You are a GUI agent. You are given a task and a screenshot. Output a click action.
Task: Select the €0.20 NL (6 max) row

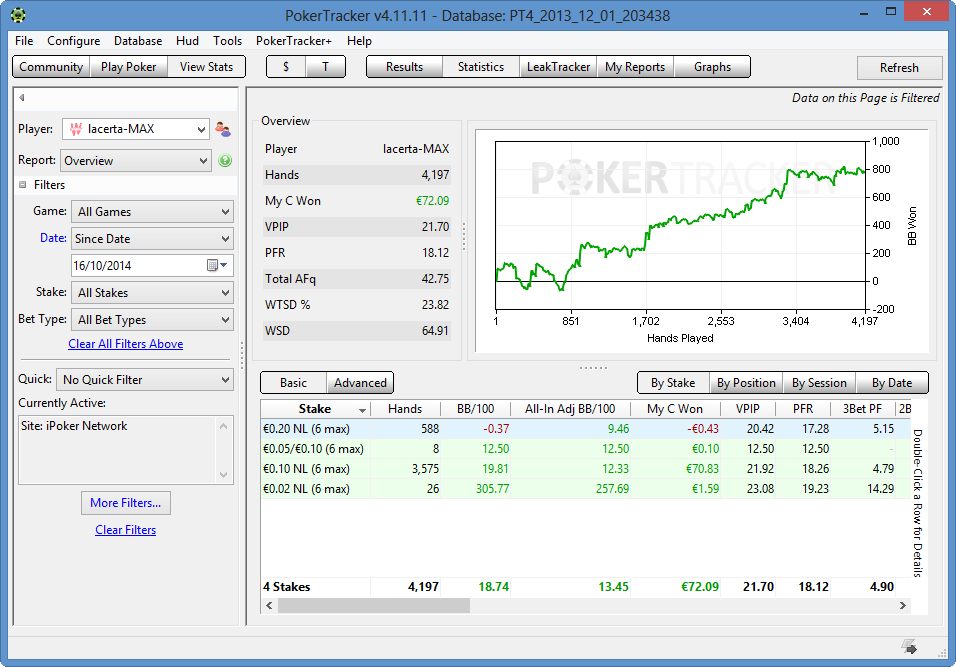coord(585,429)
